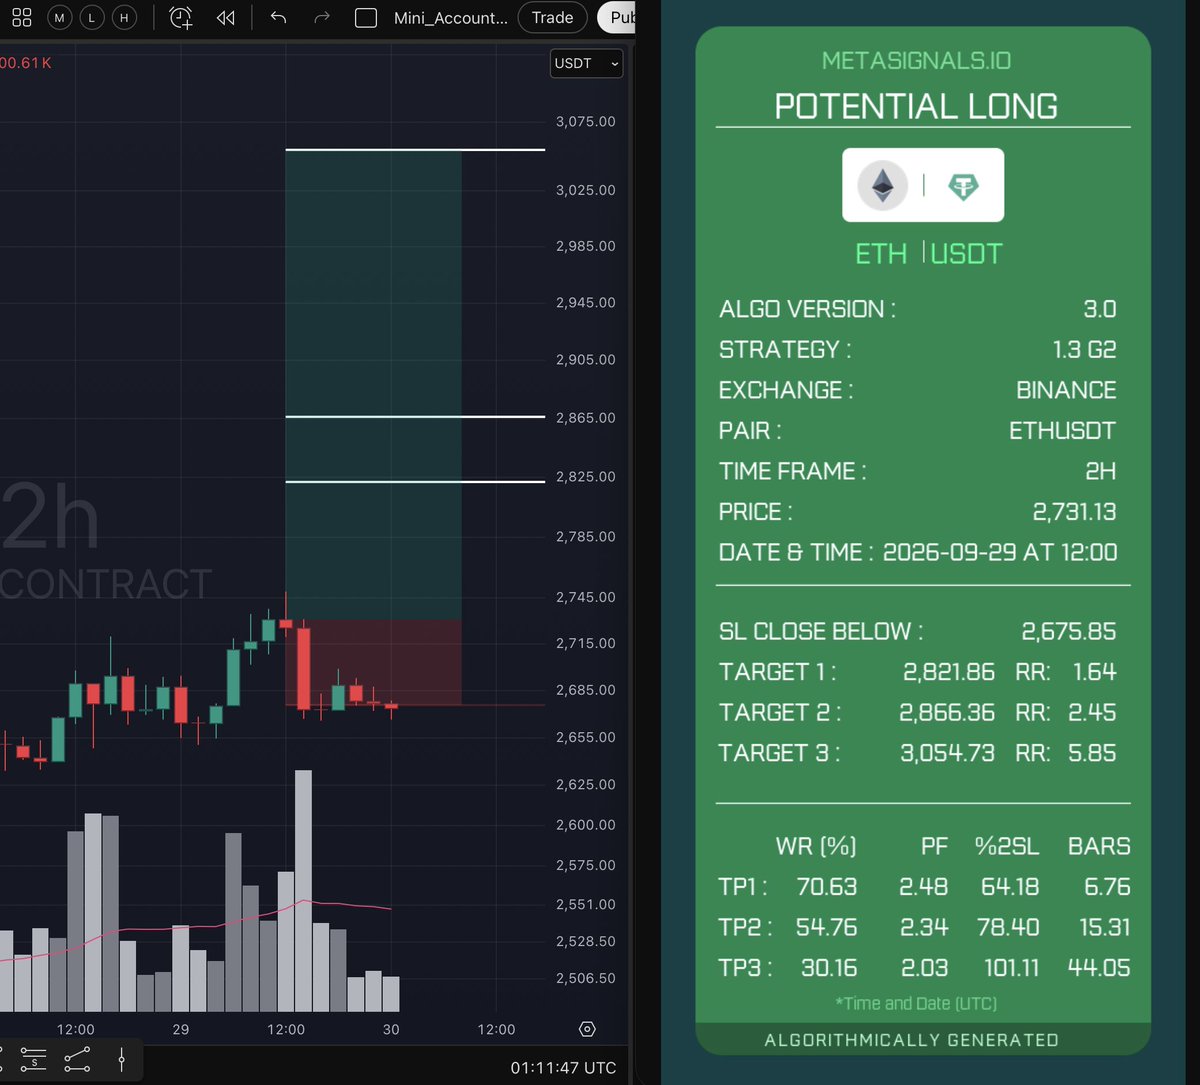Select the vertical line drawing tool
This screenshot has width=1200, height=1085.
[121, 1058]
